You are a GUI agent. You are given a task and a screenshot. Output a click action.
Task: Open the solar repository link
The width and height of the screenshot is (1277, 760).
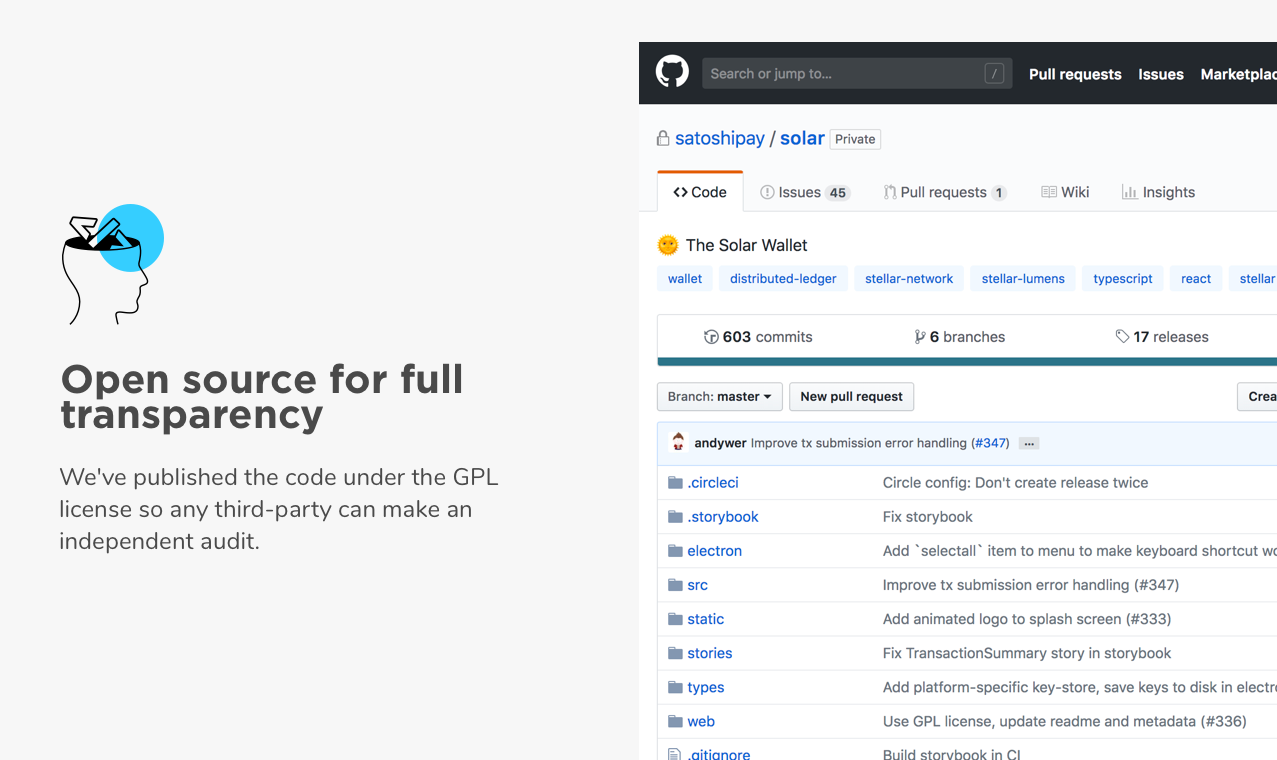(x=802, y=138)
